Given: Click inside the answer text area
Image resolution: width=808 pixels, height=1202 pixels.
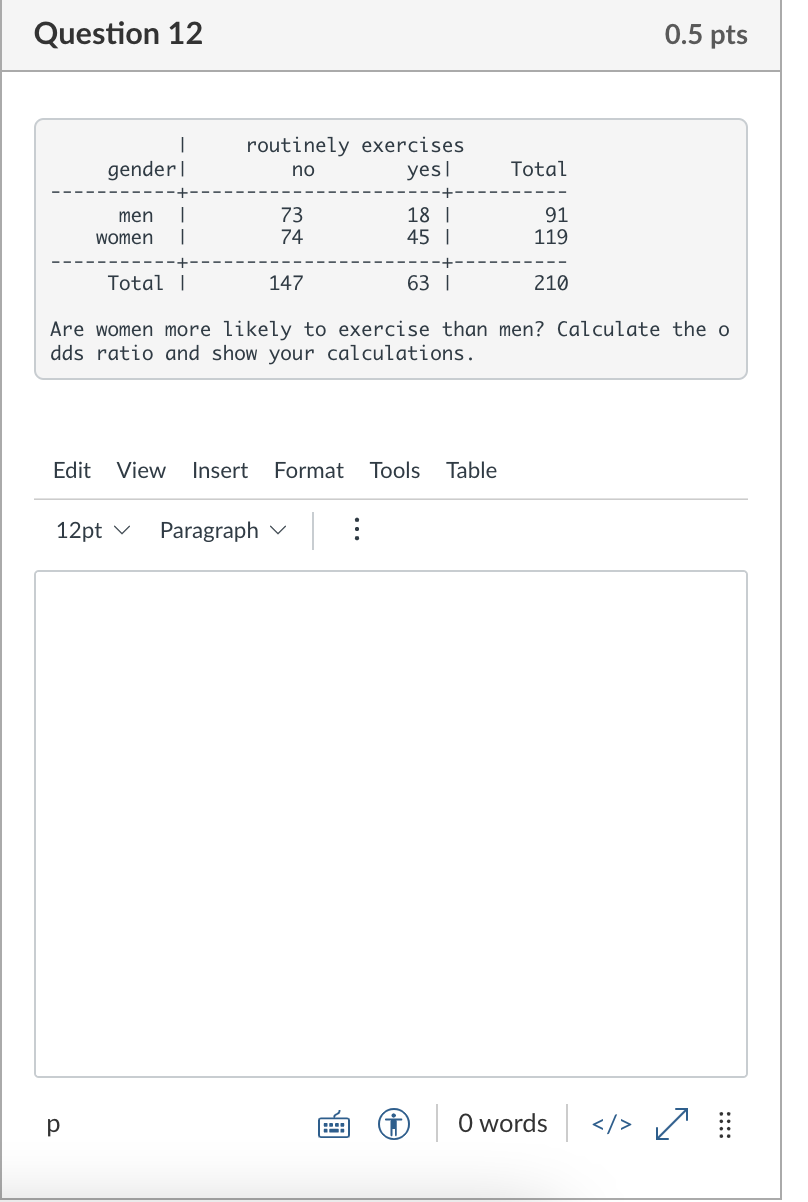Looking at the screenshot, I should click(x=392, y=820).
